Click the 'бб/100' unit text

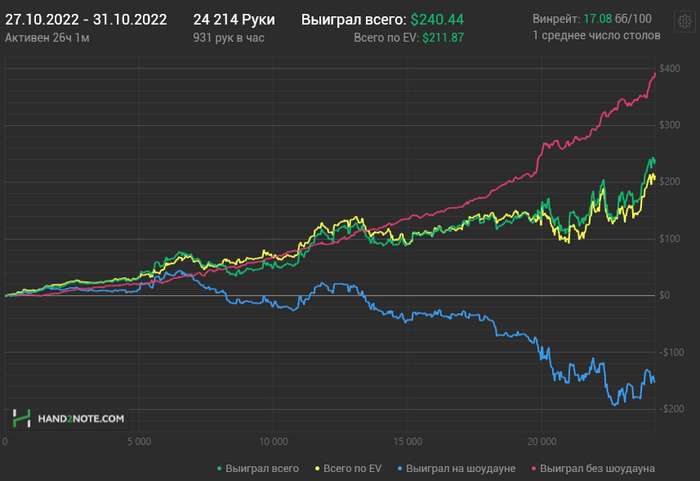[x=633, y=19]
